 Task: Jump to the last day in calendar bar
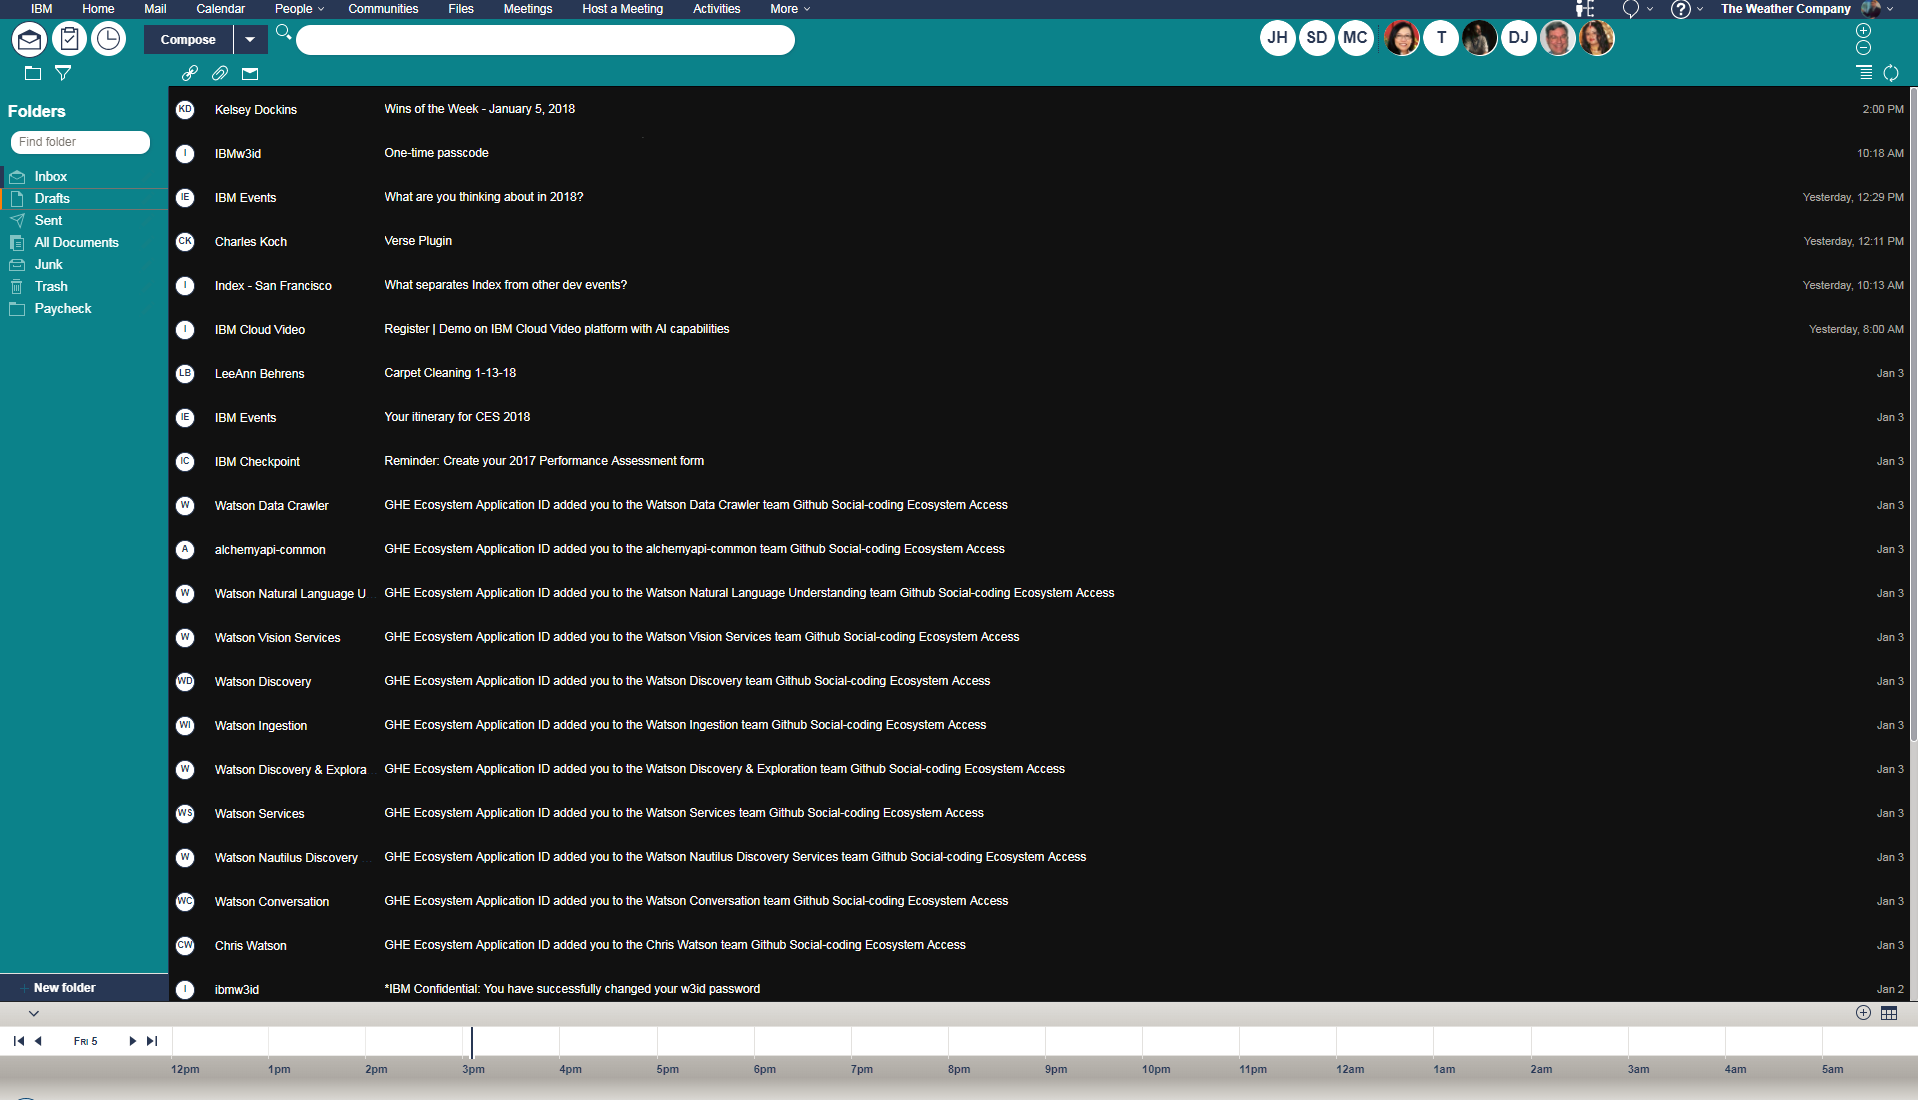point(152,1041)
